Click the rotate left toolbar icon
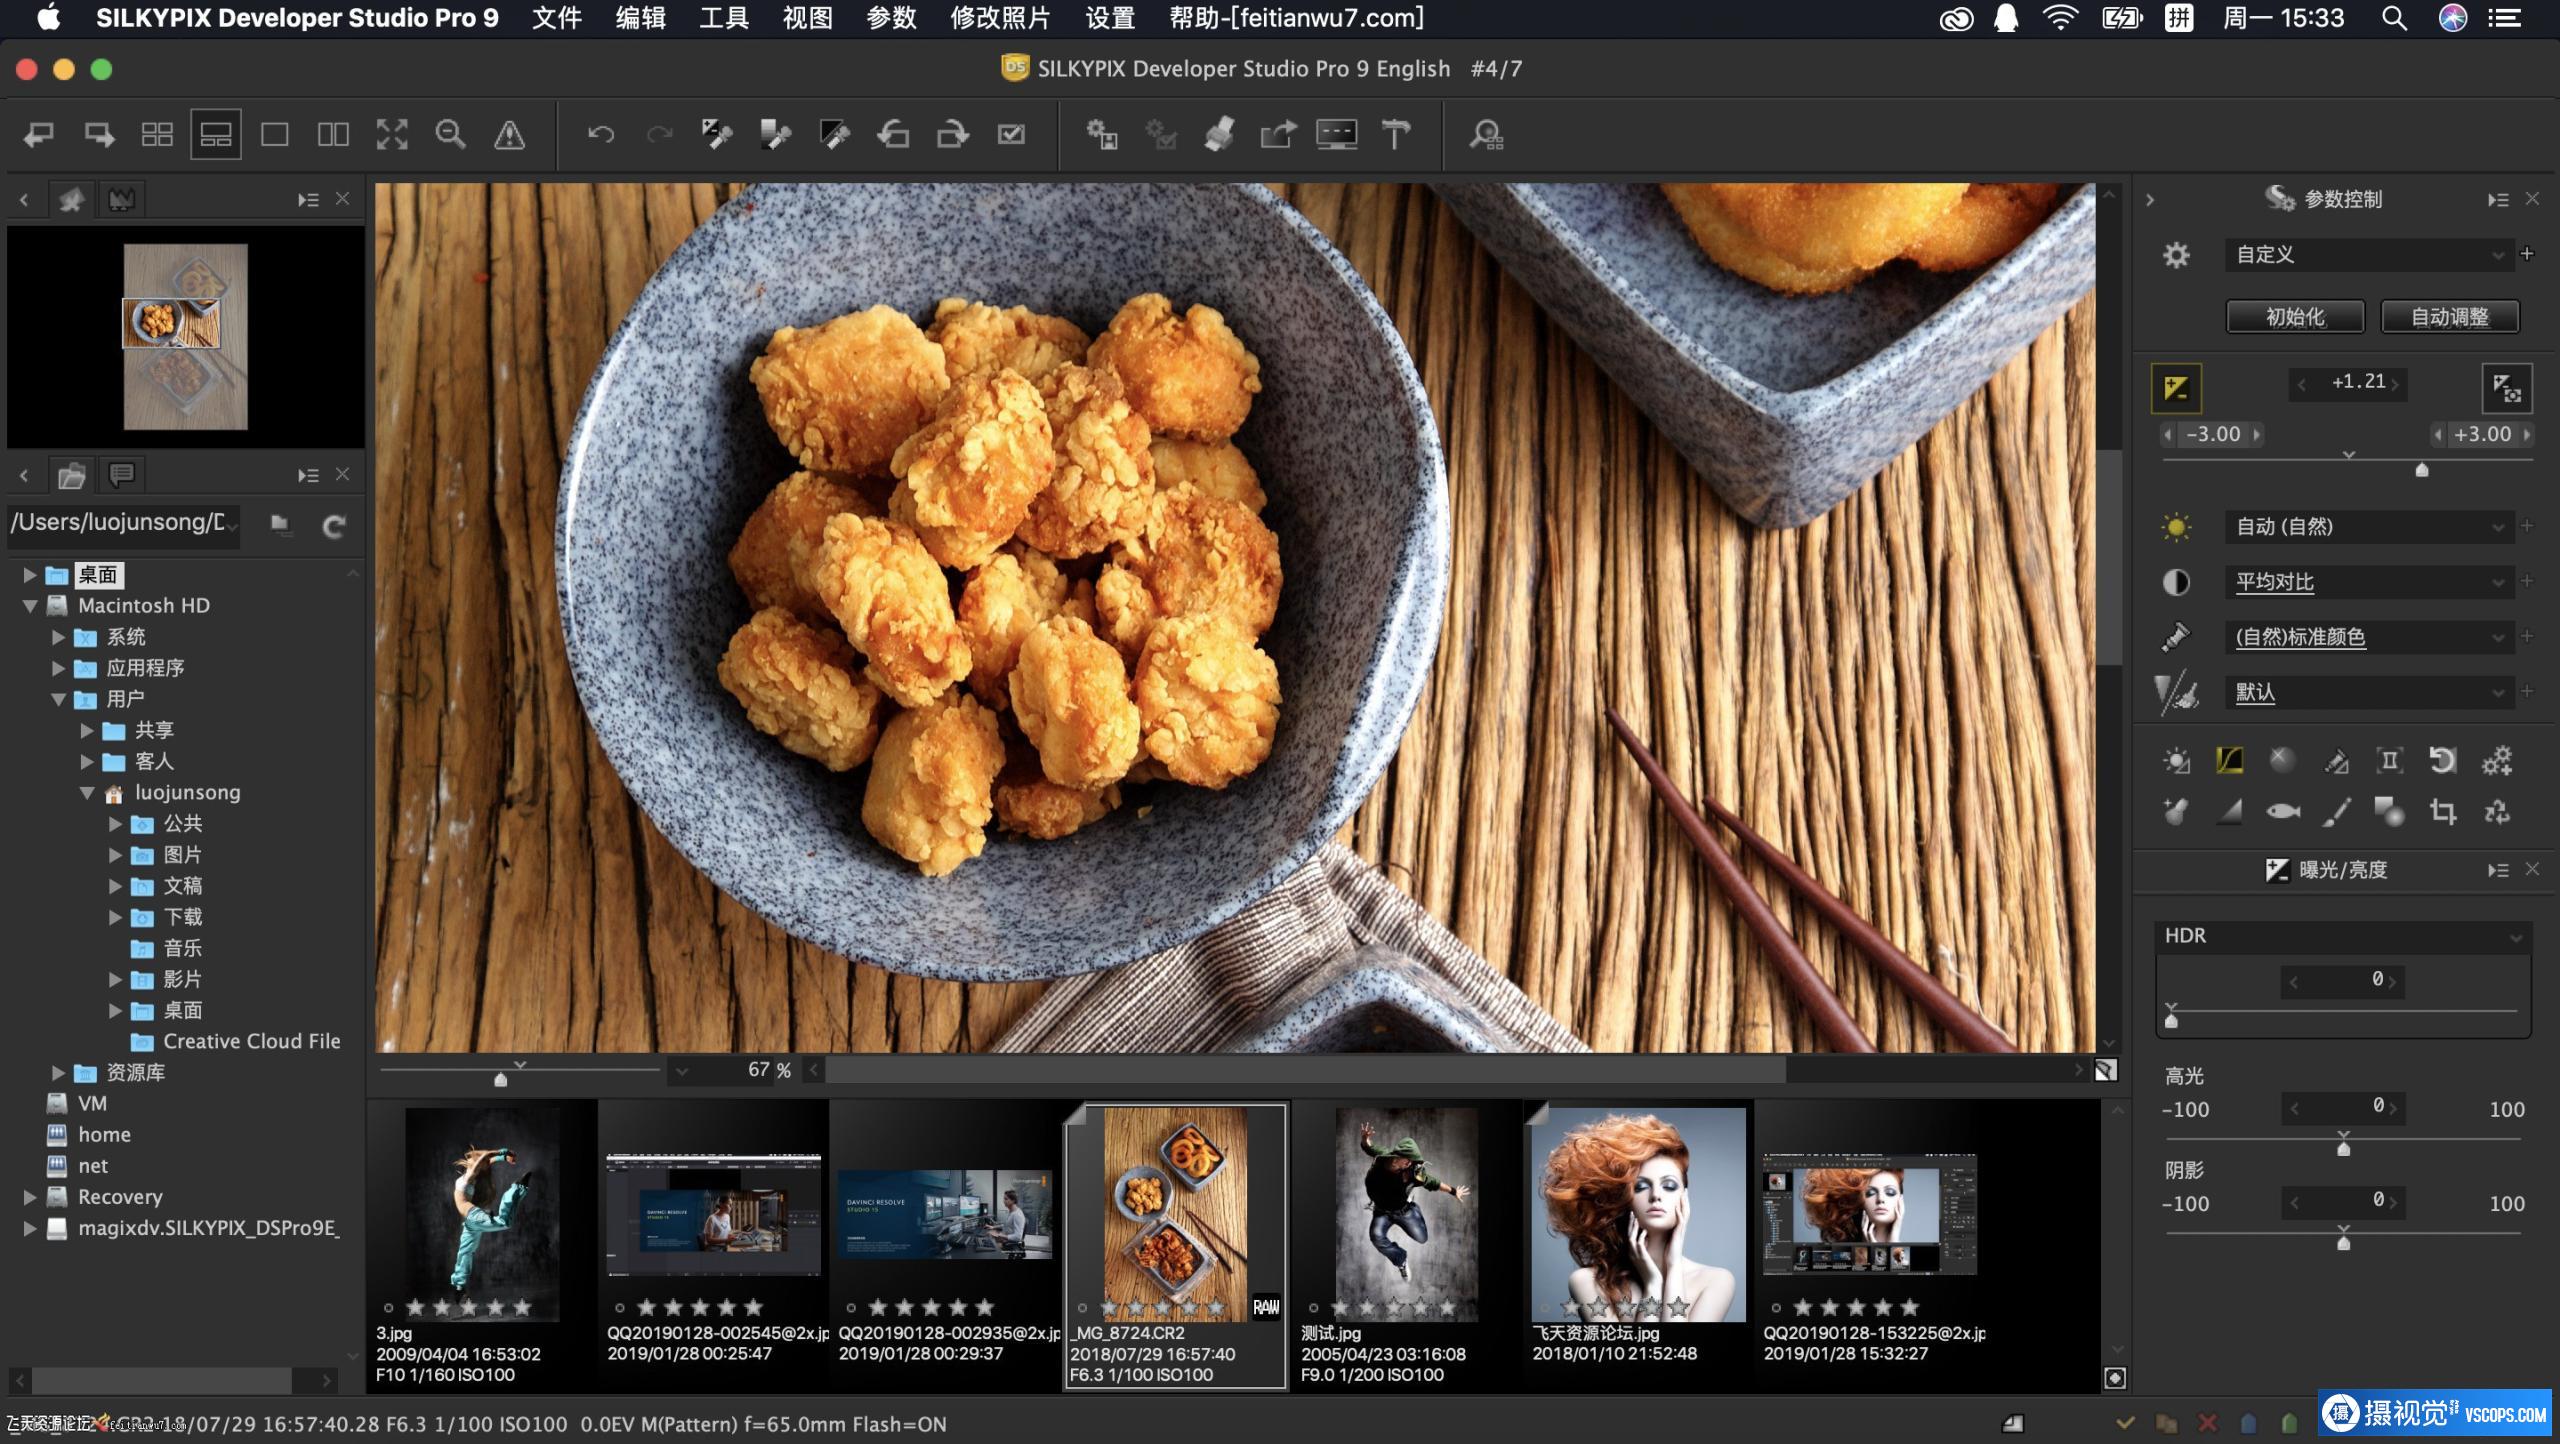This screenshot has width=2560, height=1444. coord(893,134)
